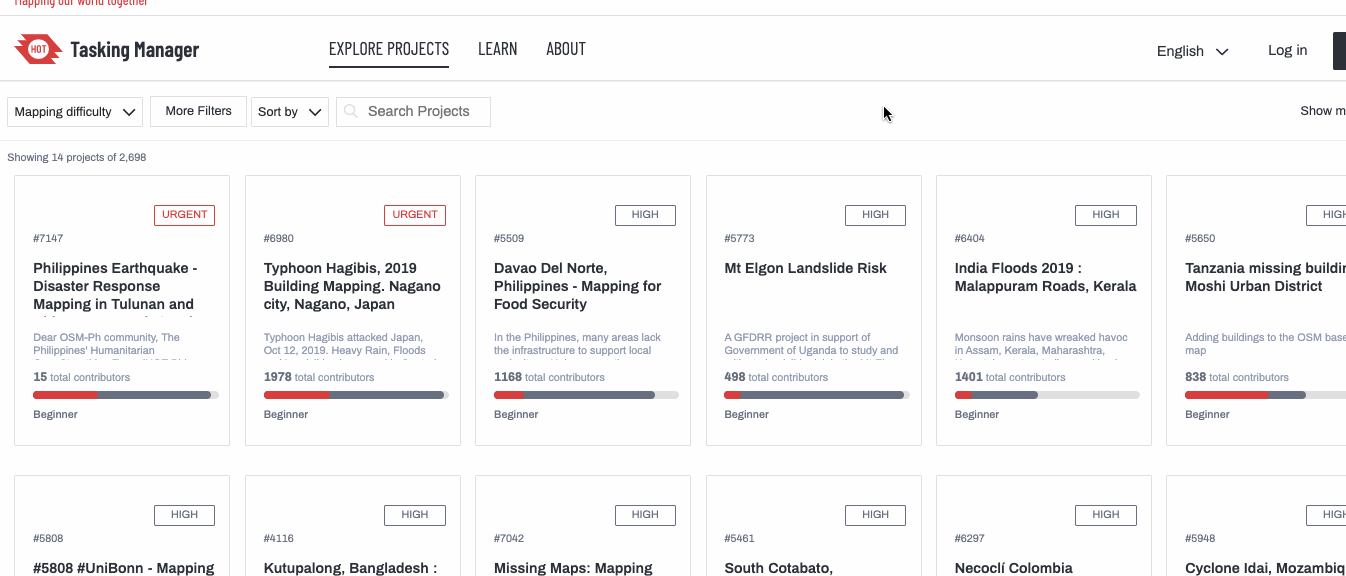Open More Filters

pos(198,111)
